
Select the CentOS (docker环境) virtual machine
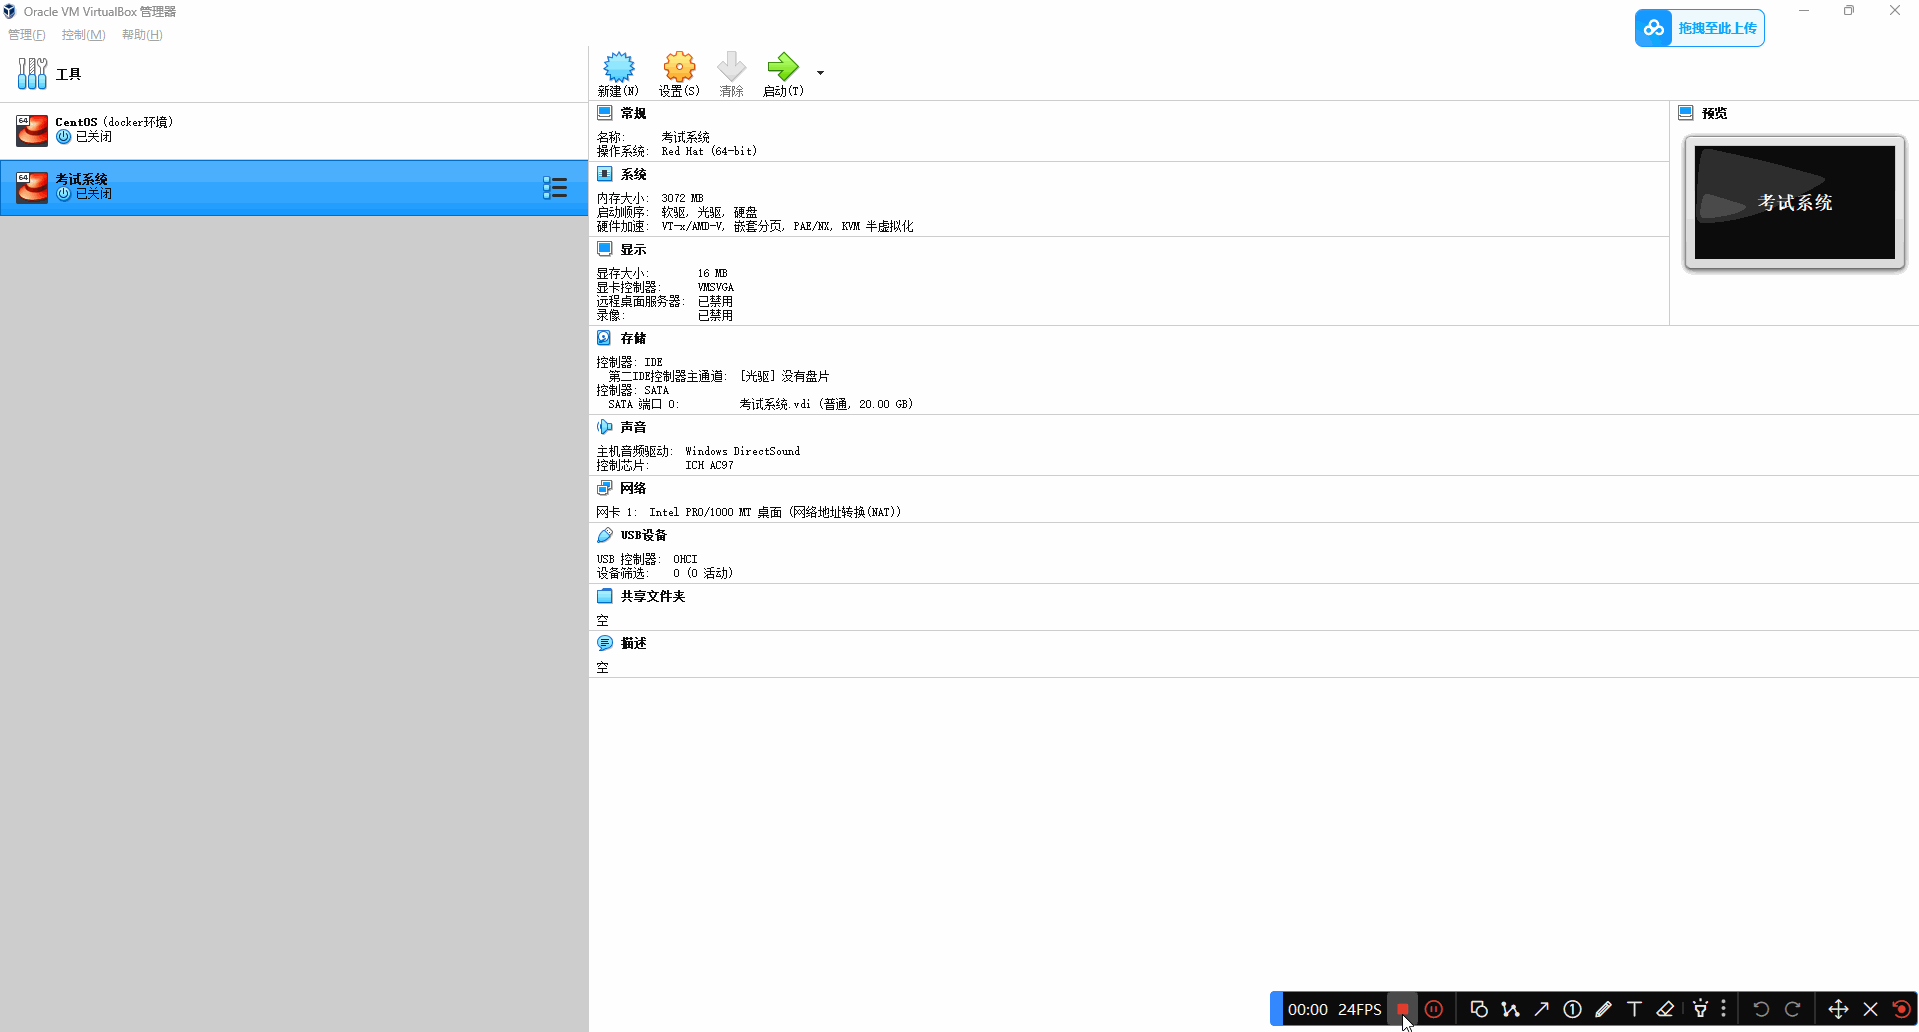[294, 130]
